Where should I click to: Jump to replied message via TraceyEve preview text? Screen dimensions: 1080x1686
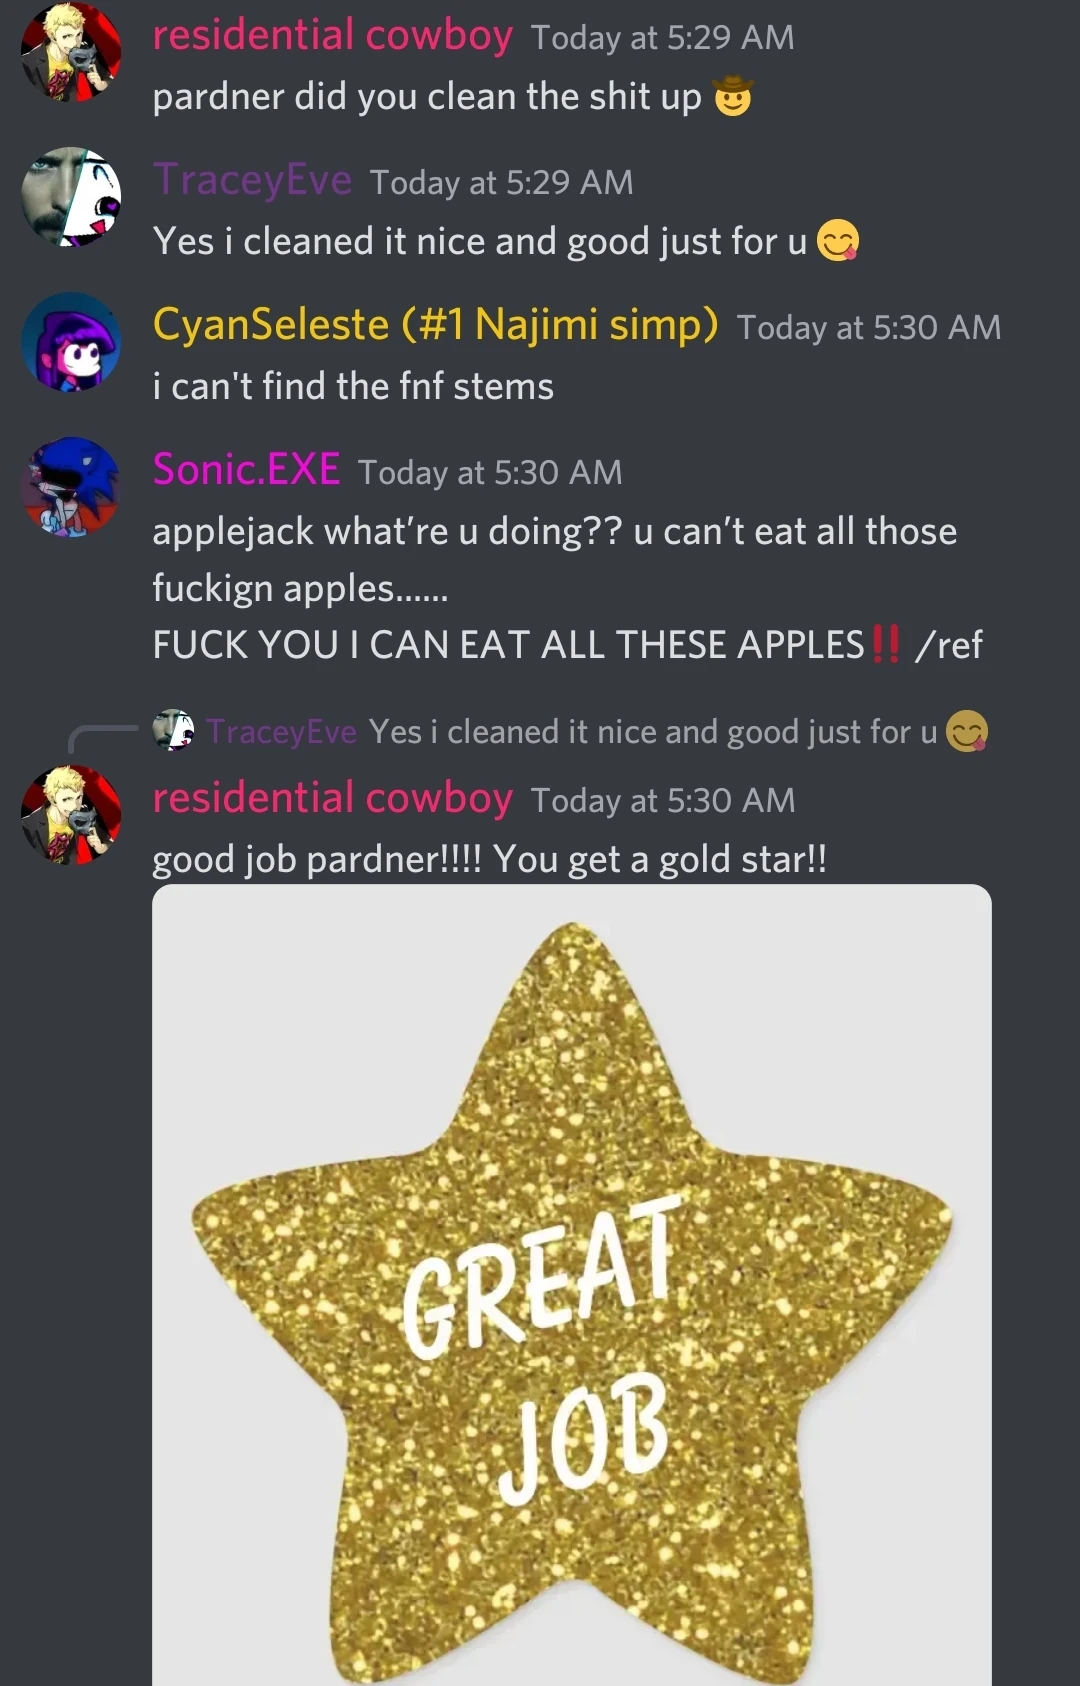coord(652,731)
